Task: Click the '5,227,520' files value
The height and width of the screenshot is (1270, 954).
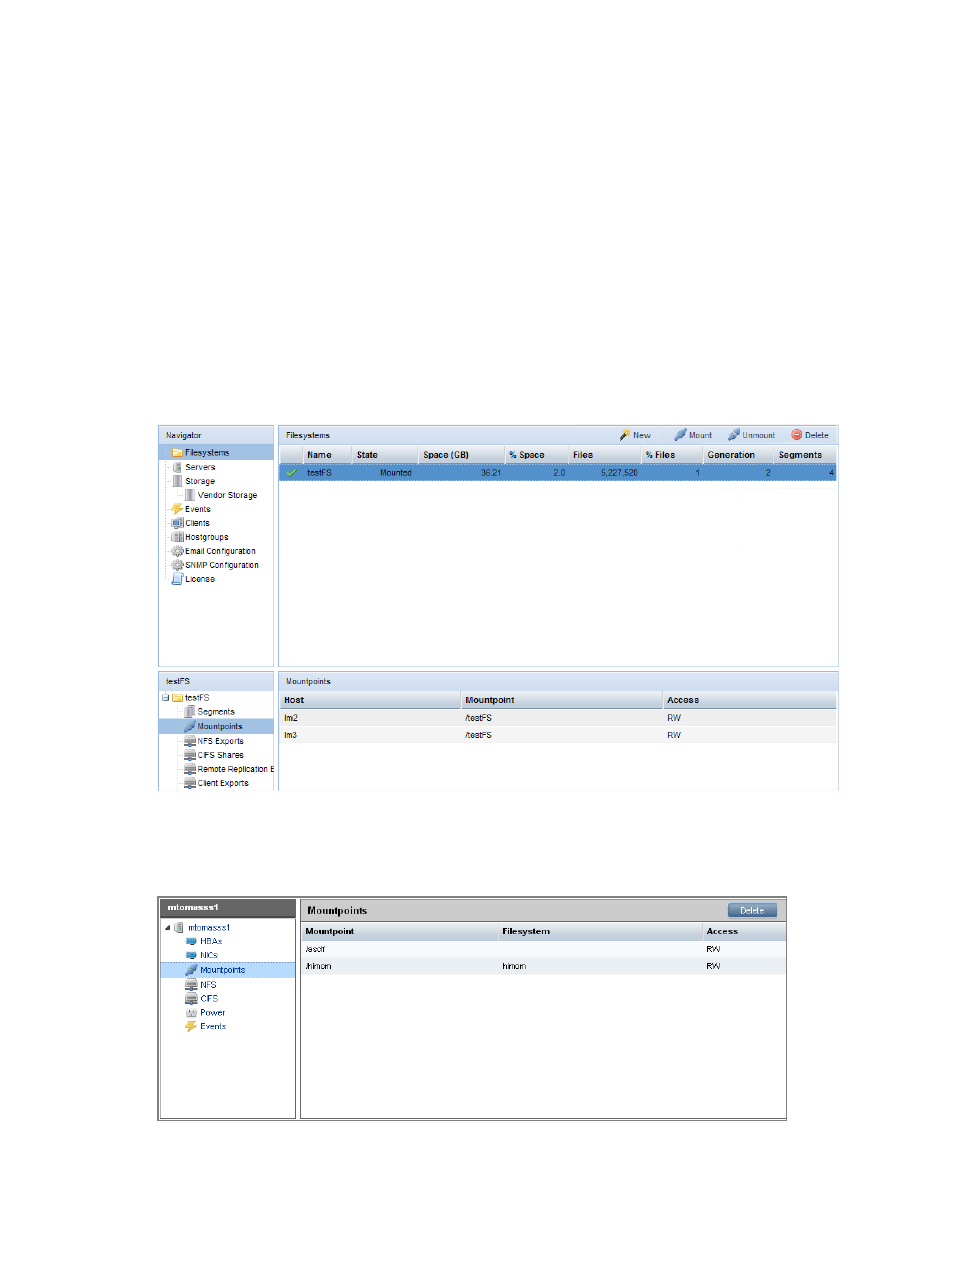Action: click(619, 473)
